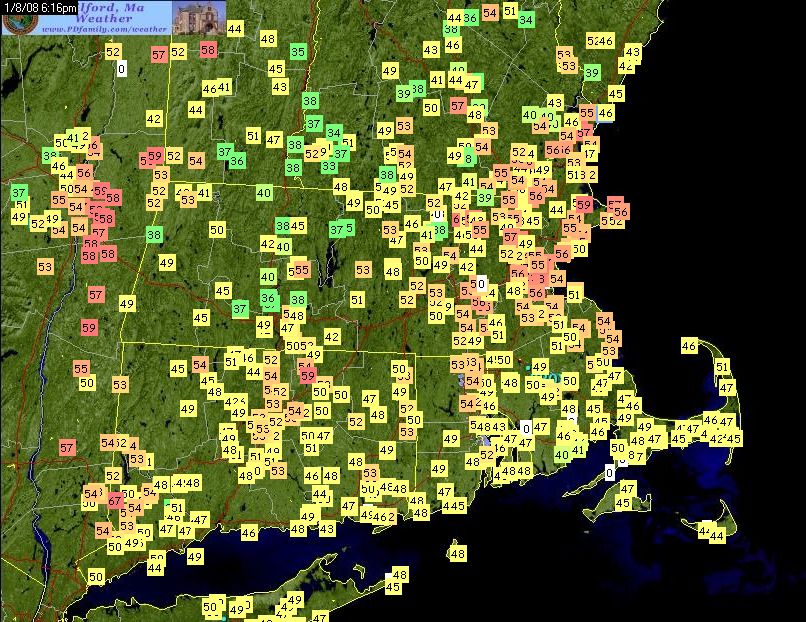
Task: Click the 46 marker on outer Cape Cod
Action: pos(689,346)
